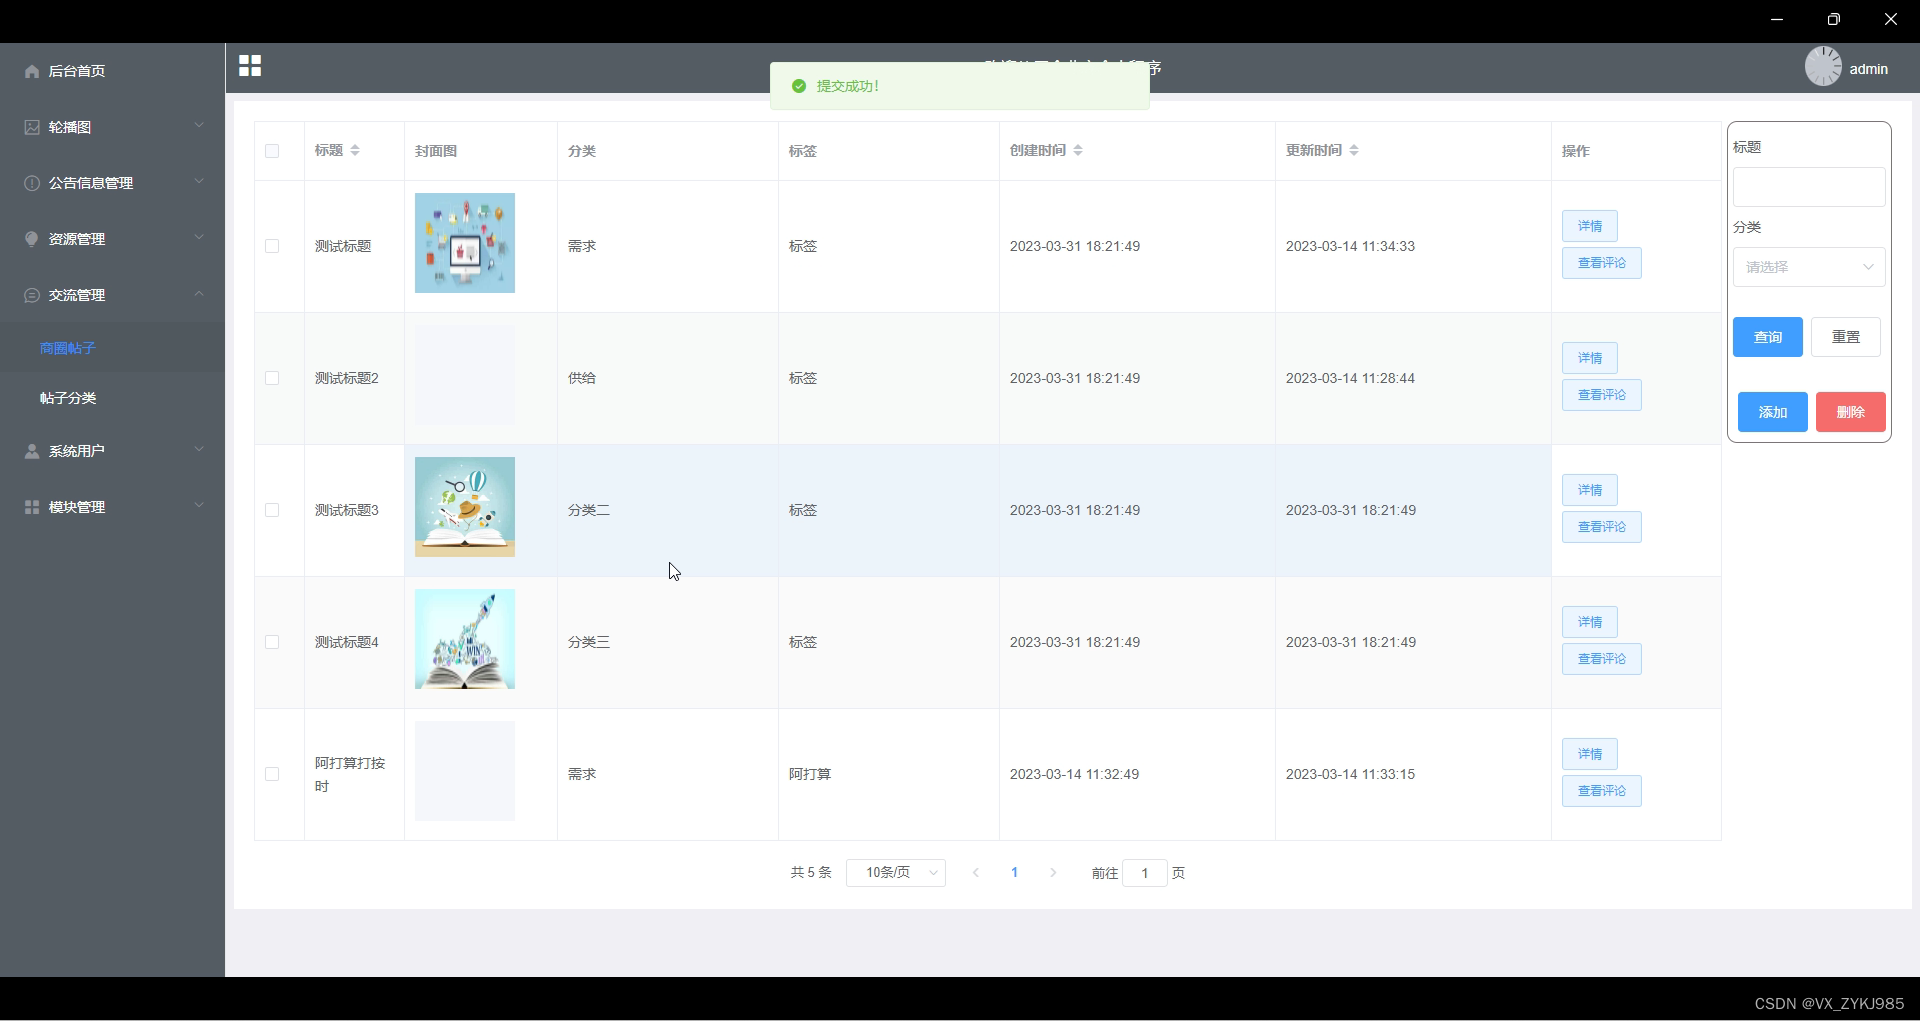Open cover thumbnail of row 测试标题4

pyautogui.click(x=465, y=639)
